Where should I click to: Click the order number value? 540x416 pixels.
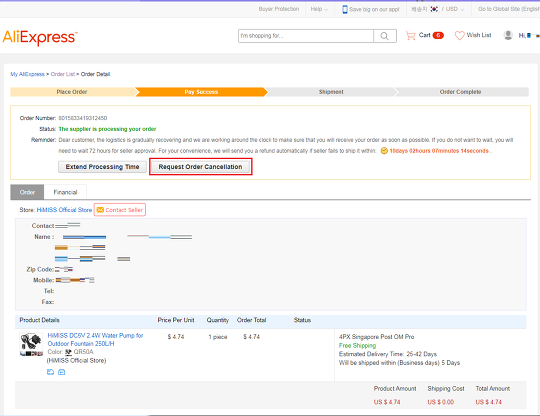(x=83, y=118)
